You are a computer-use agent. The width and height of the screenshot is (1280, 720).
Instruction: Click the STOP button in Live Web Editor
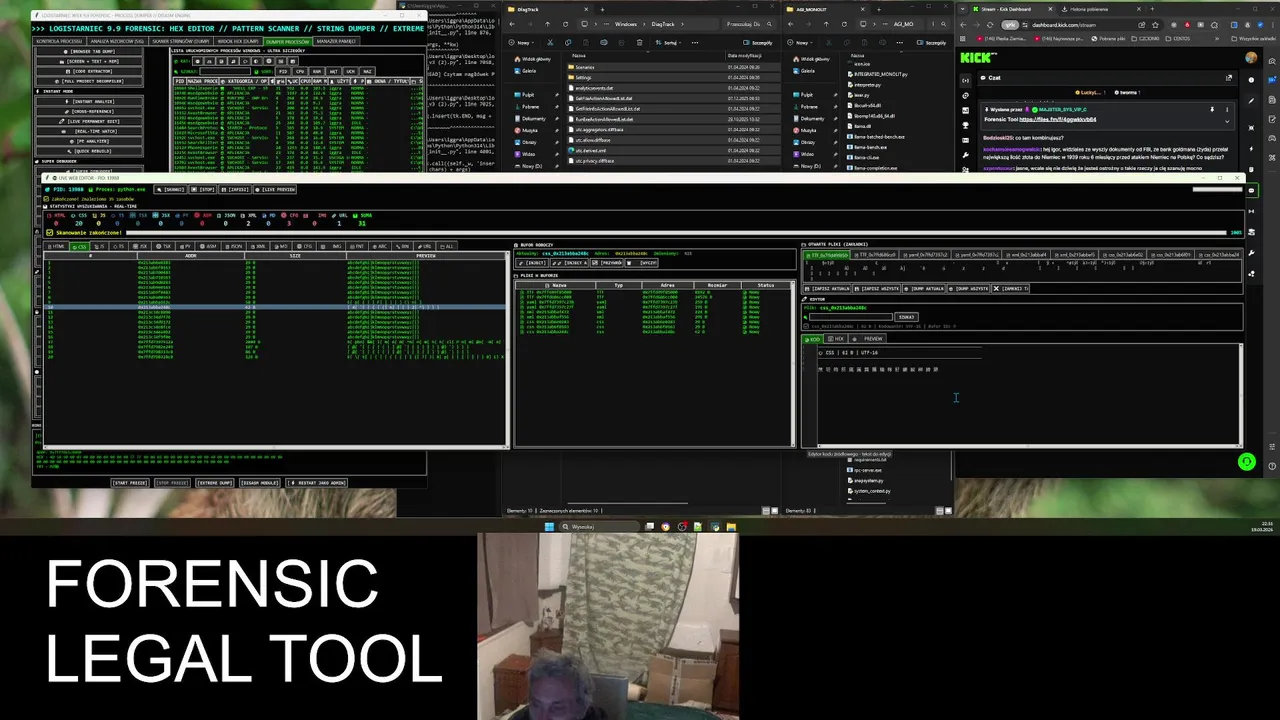pyautogui.click(x=204, y=189)
